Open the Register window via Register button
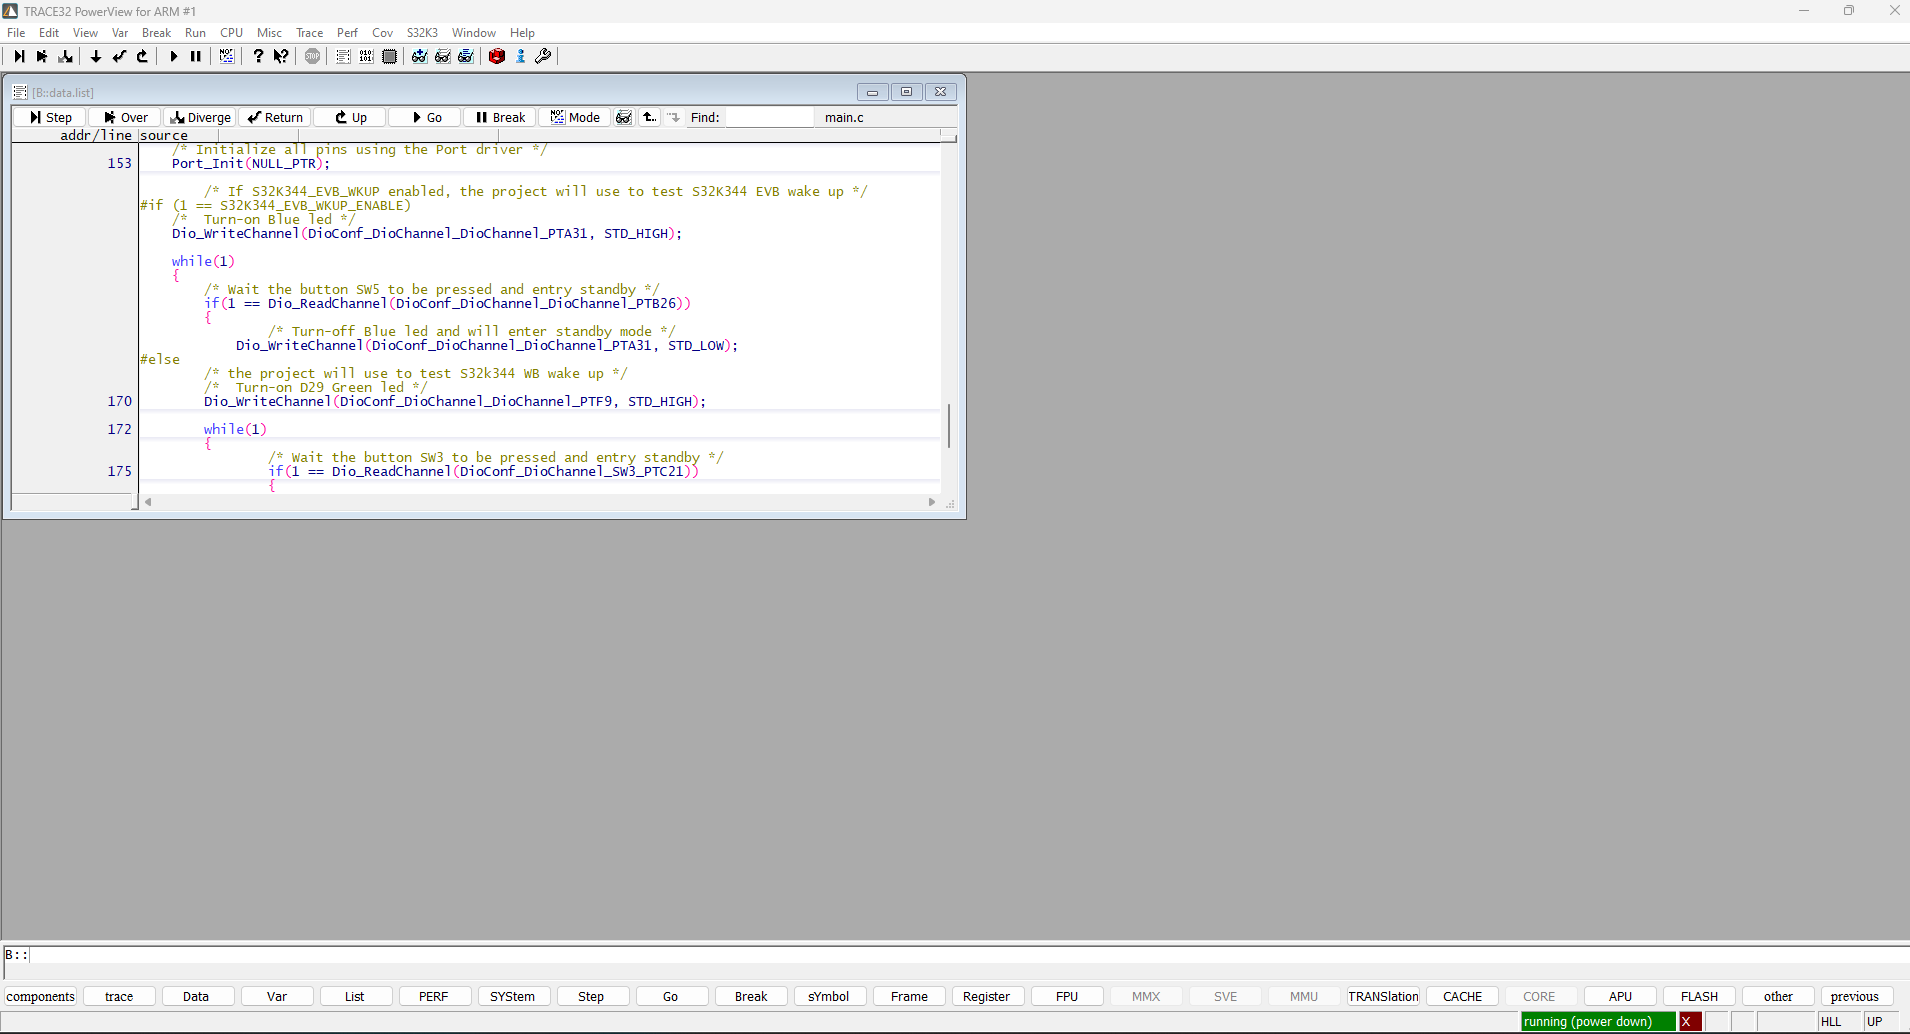The width and height of the screenshot is (1910, 1034). click(x=986, y=996)
